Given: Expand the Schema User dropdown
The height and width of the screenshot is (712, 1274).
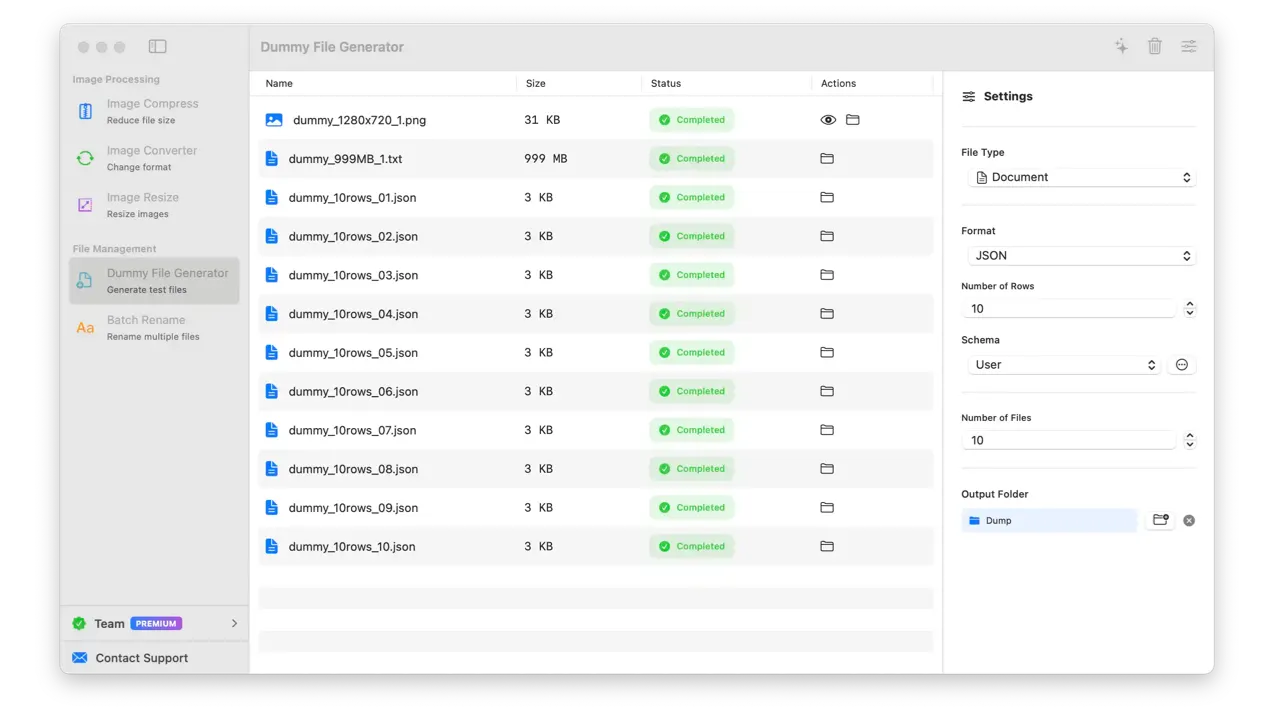Looking at the screenshot, I should click(x=1064, y=365).
